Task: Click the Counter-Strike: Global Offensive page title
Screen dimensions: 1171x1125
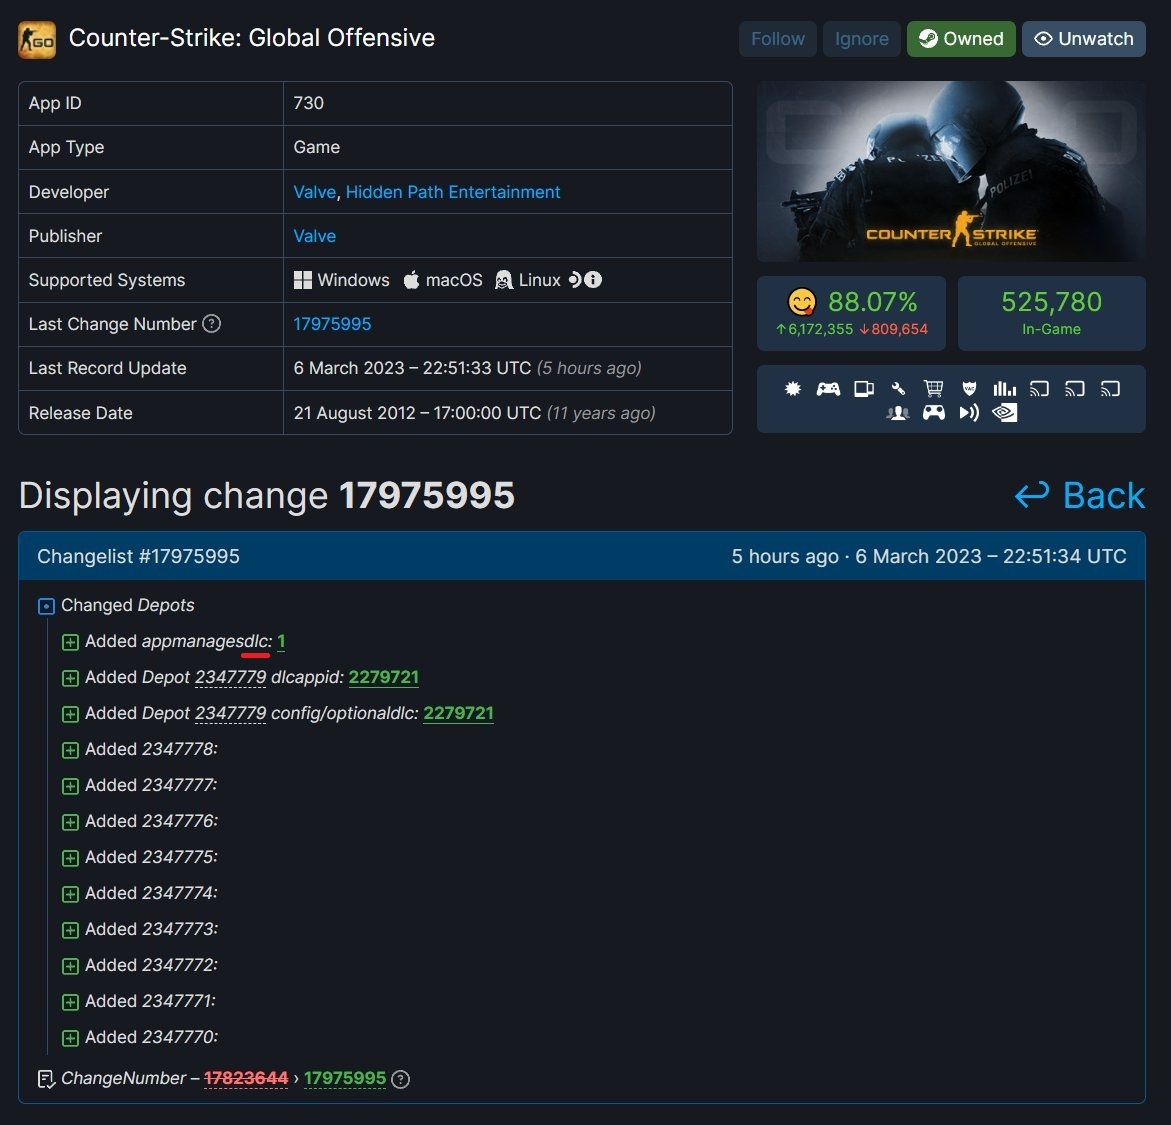Action: pos(252,37)
